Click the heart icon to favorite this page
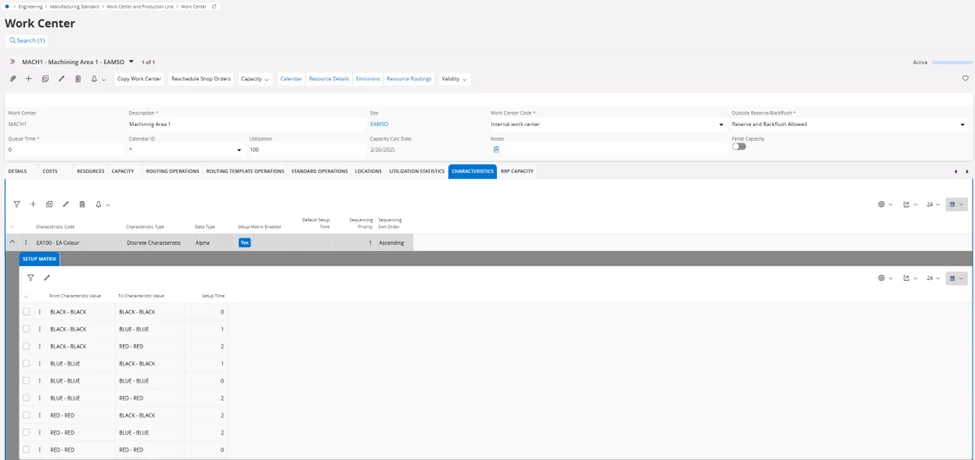The width and height of the screenshot is (975, 460). click(965, 79)
